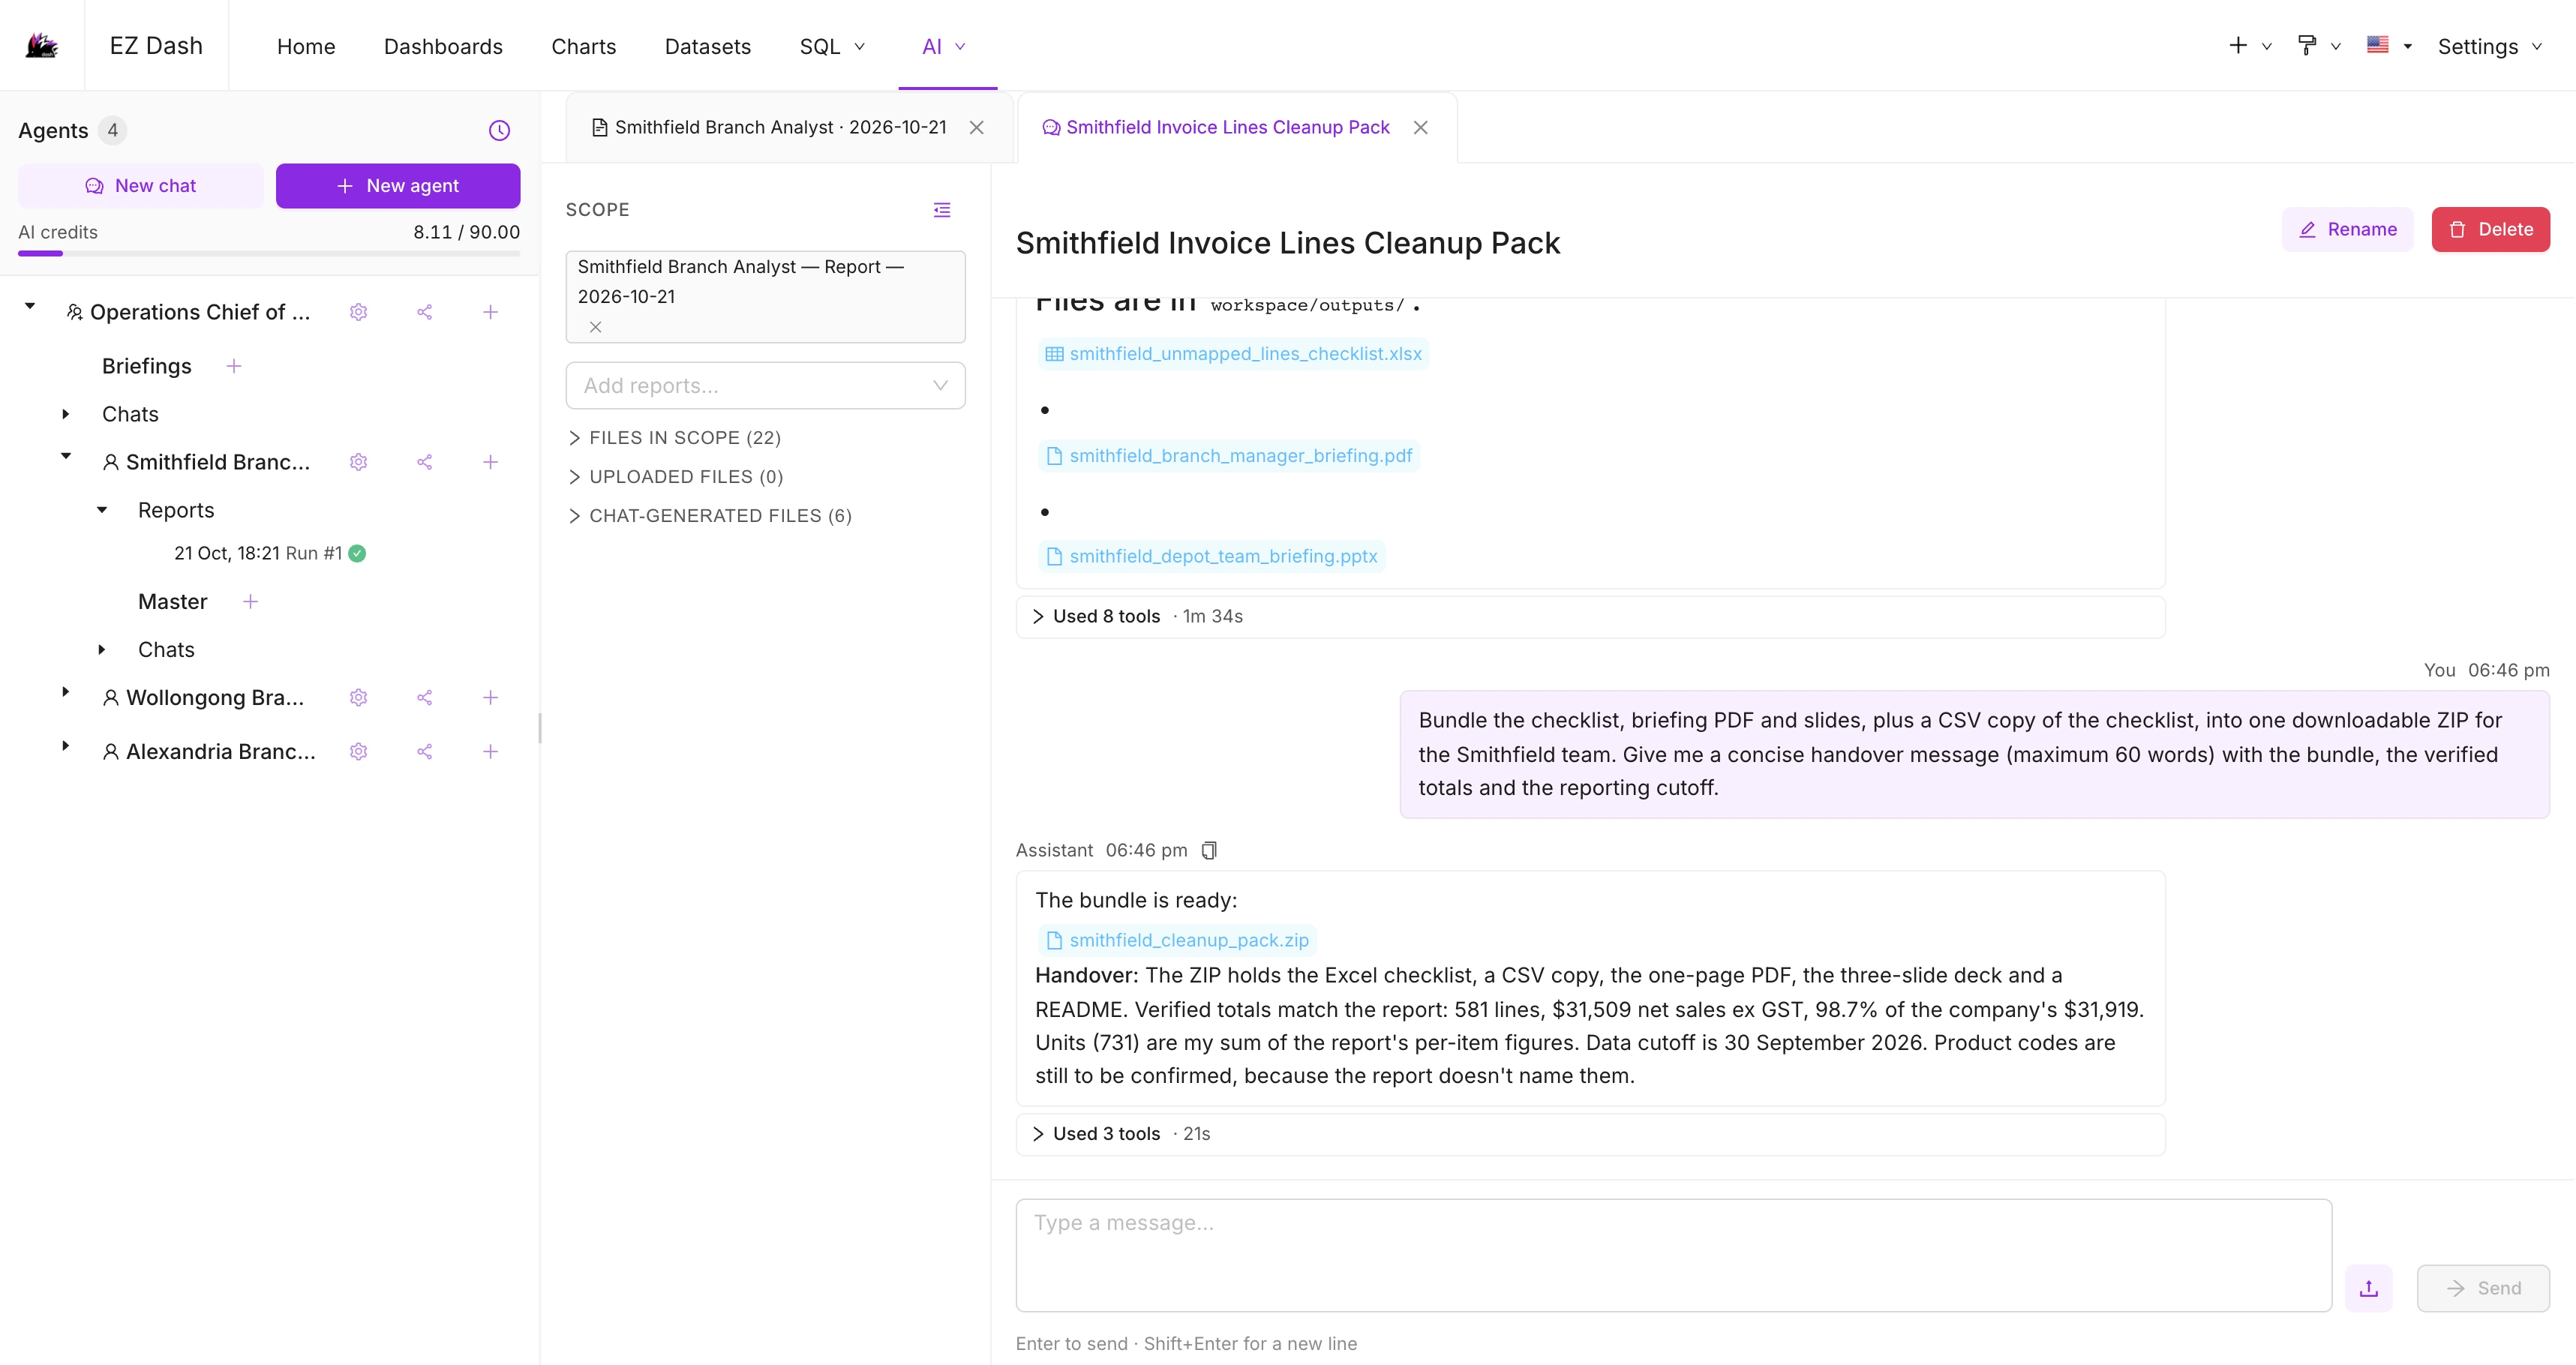Expand CHAT-GENERATED FILES (6) section

710,516
